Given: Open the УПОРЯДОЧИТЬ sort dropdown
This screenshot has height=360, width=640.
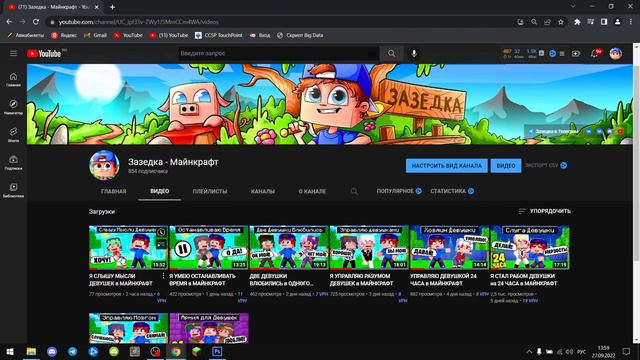Looking at the screenshot, I should pos(544,211).
